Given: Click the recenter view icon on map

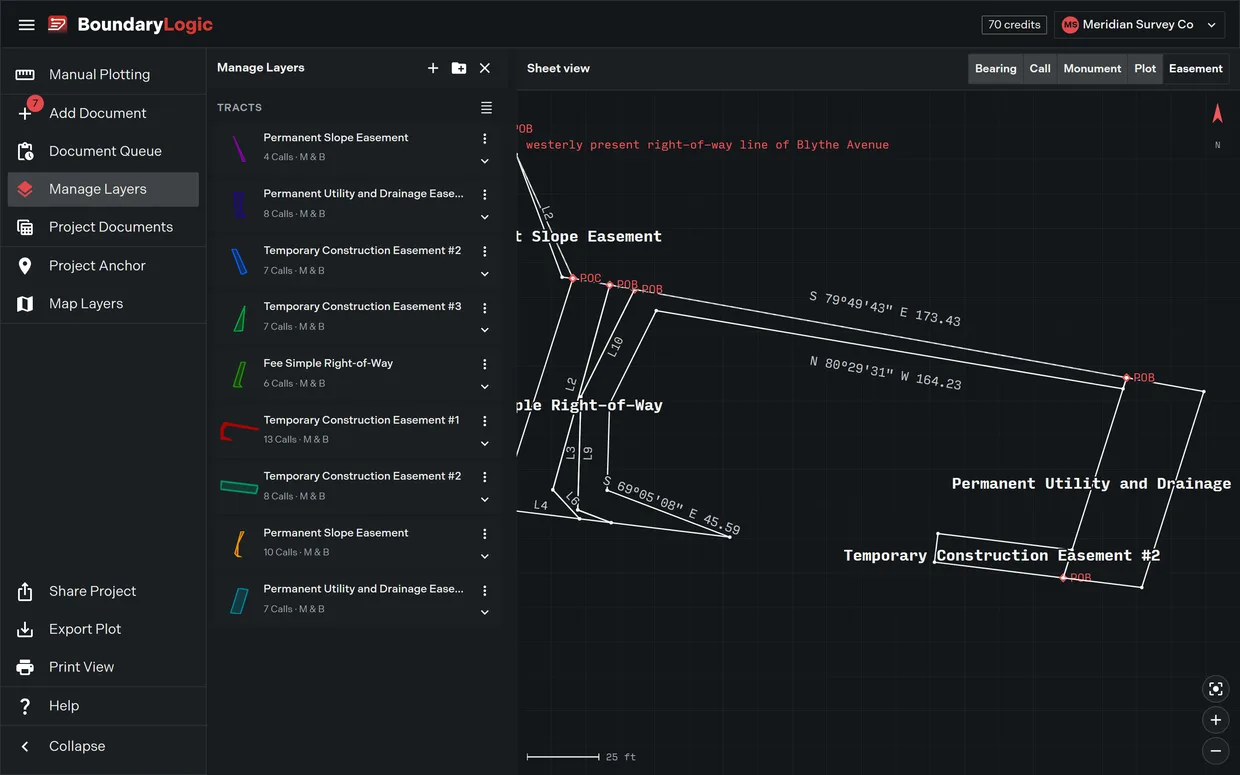Looking at the screenshot, I should tap(1216, 689).
